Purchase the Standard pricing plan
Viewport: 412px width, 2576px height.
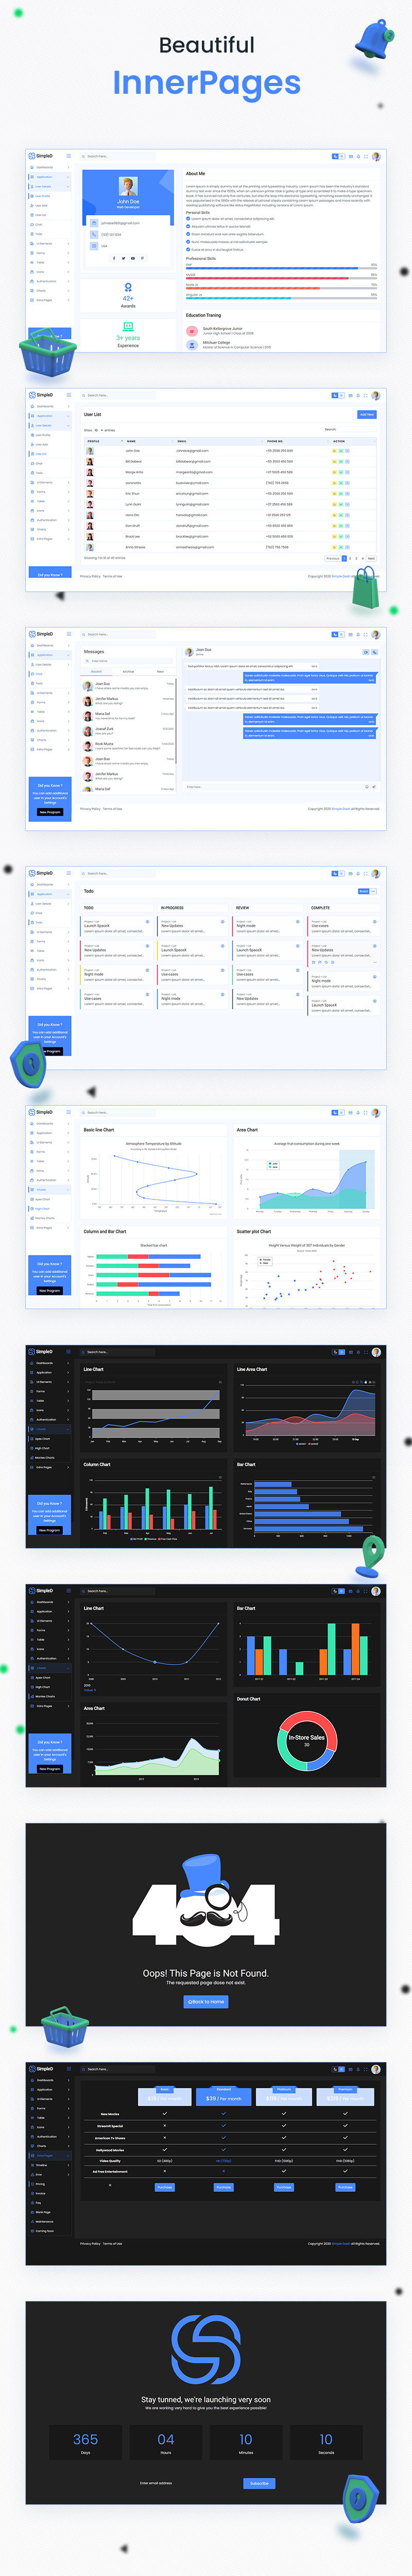(x=223, y=2187)
